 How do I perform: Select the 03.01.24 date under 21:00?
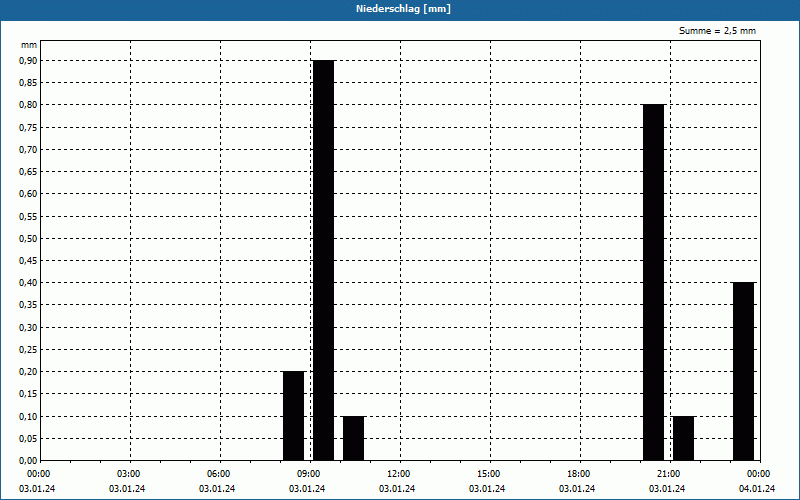(667, 489)
